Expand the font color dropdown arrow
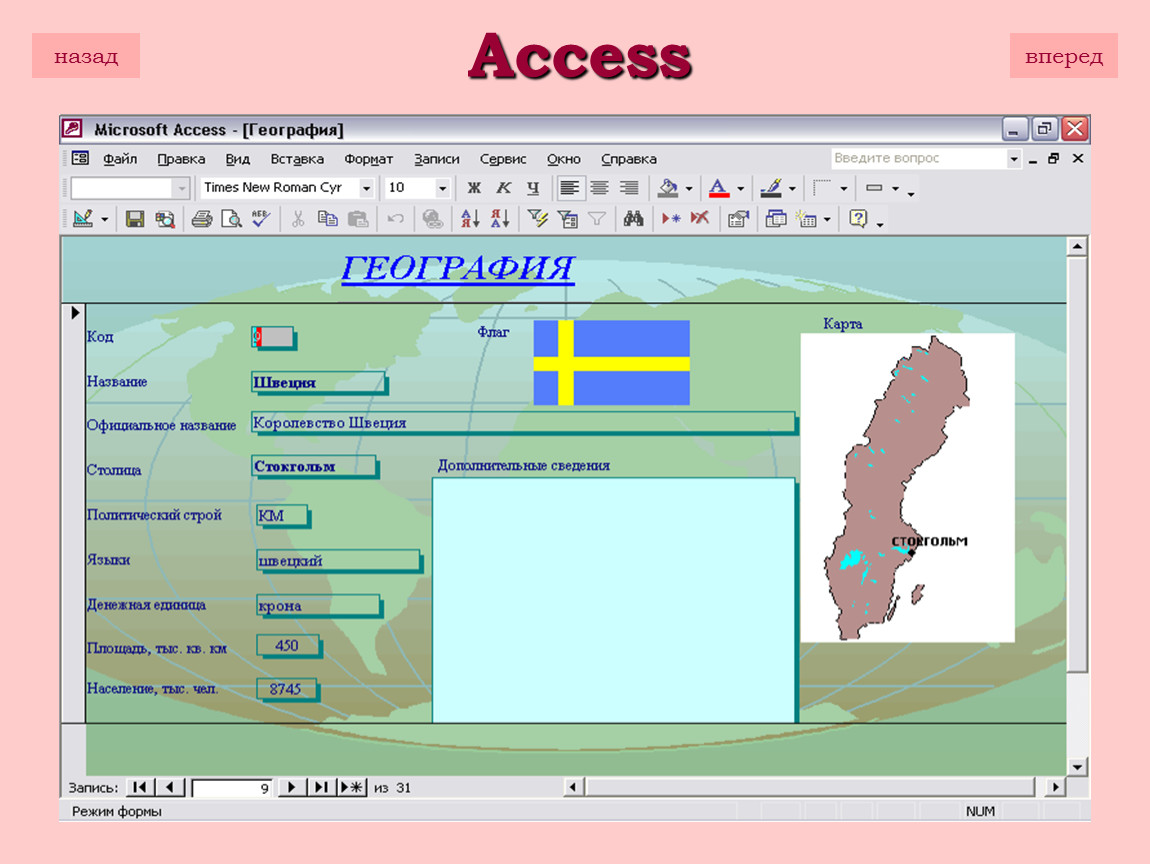The height and width of the screenshot is (864, 1150). click(x=741, y=188)
